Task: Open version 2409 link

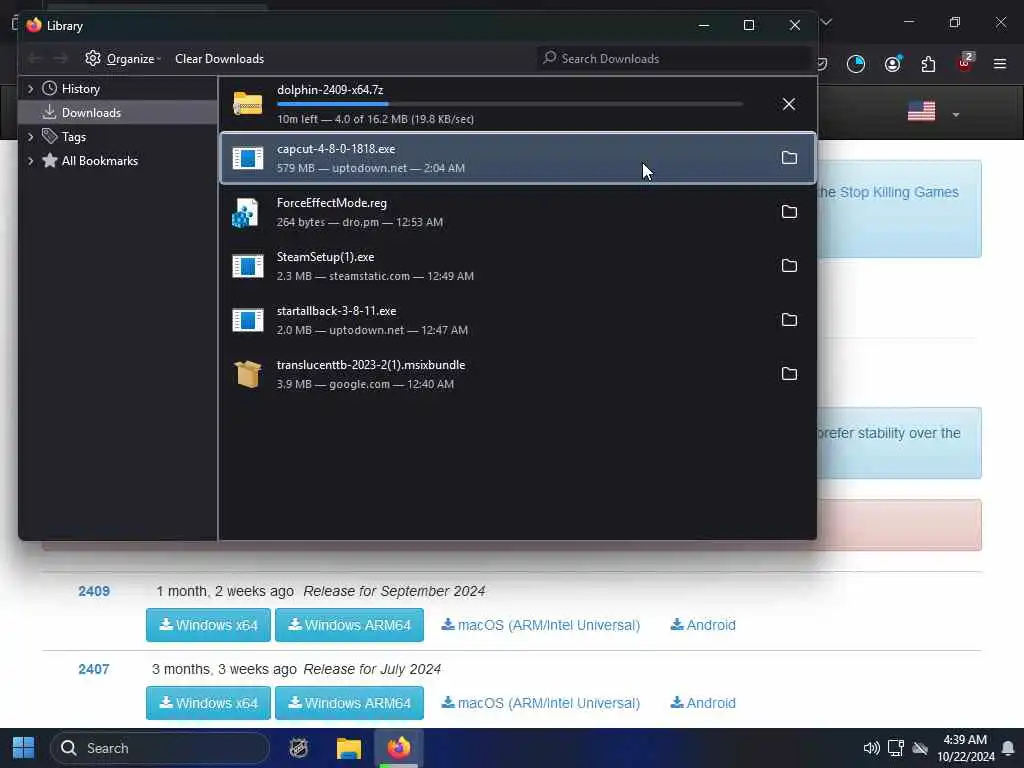Action: (x=94, y=591)
